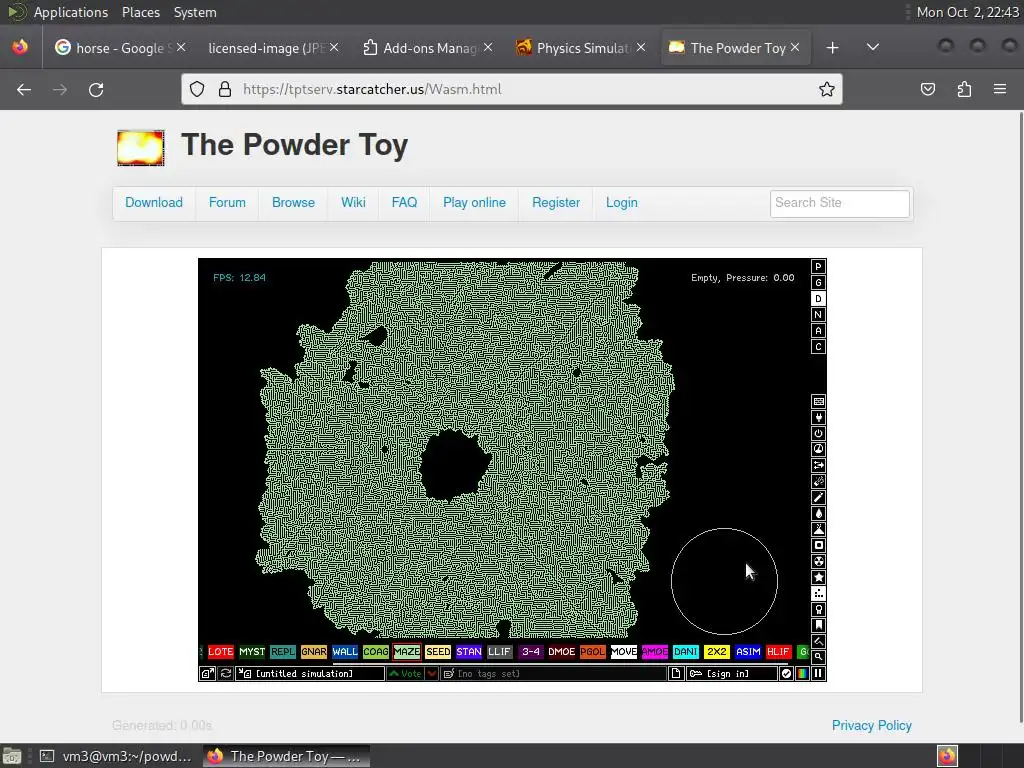Click the browser URL address bar
The image size is (1024, 768).
pyautogui.click(x=511, y=89)
